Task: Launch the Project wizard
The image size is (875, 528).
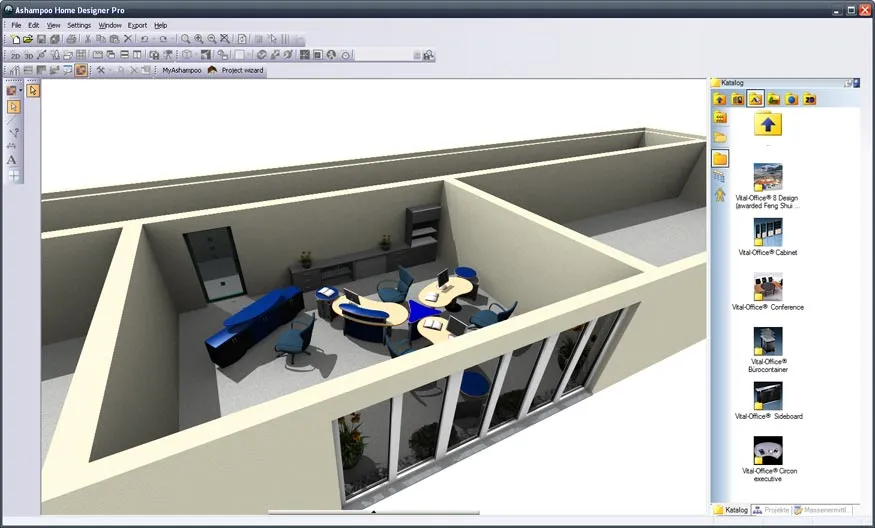Action: [x=242, y=70]
